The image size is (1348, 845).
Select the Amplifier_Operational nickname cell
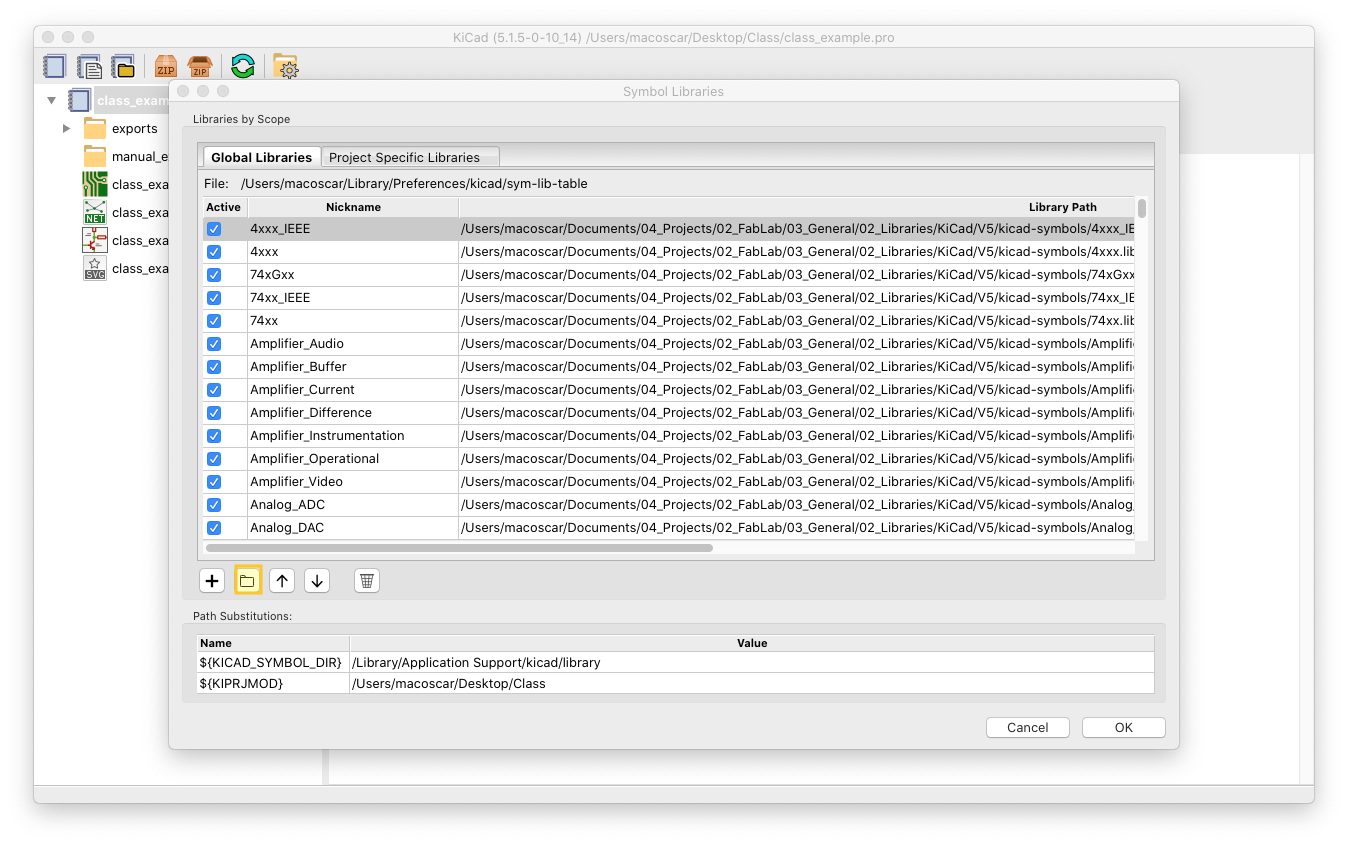coord(314,459)
